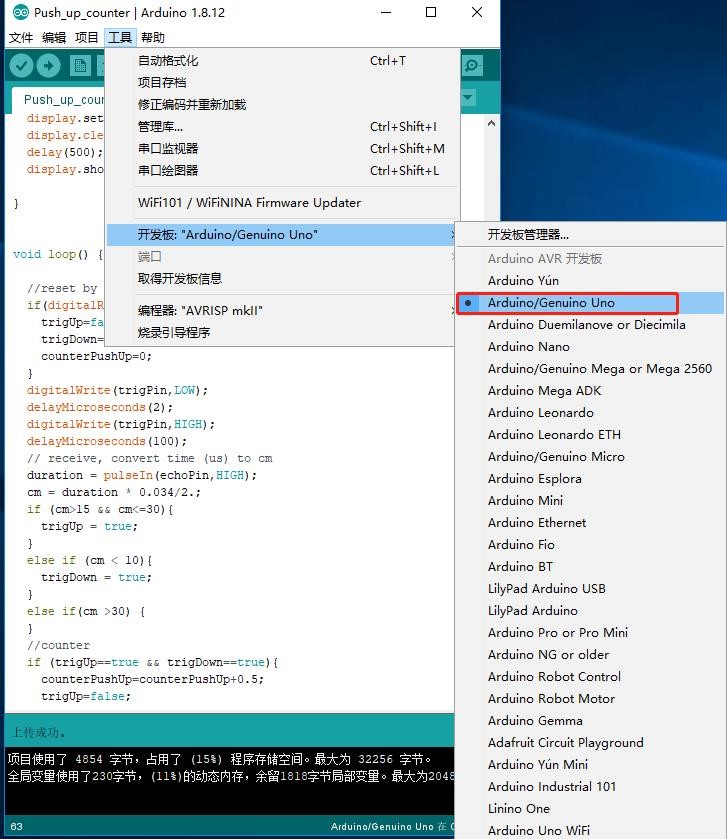Select Arduino/Genuino Mega or Mega 2560
Viewport: 727px width, 839px height.
coord(599,369)
